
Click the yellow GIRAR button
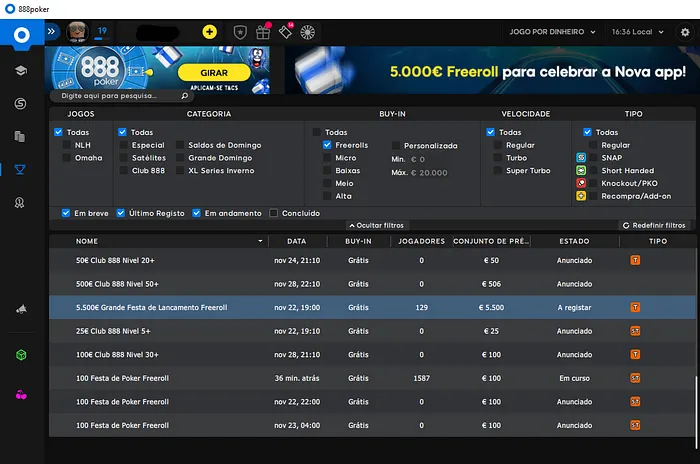[214, 73]
